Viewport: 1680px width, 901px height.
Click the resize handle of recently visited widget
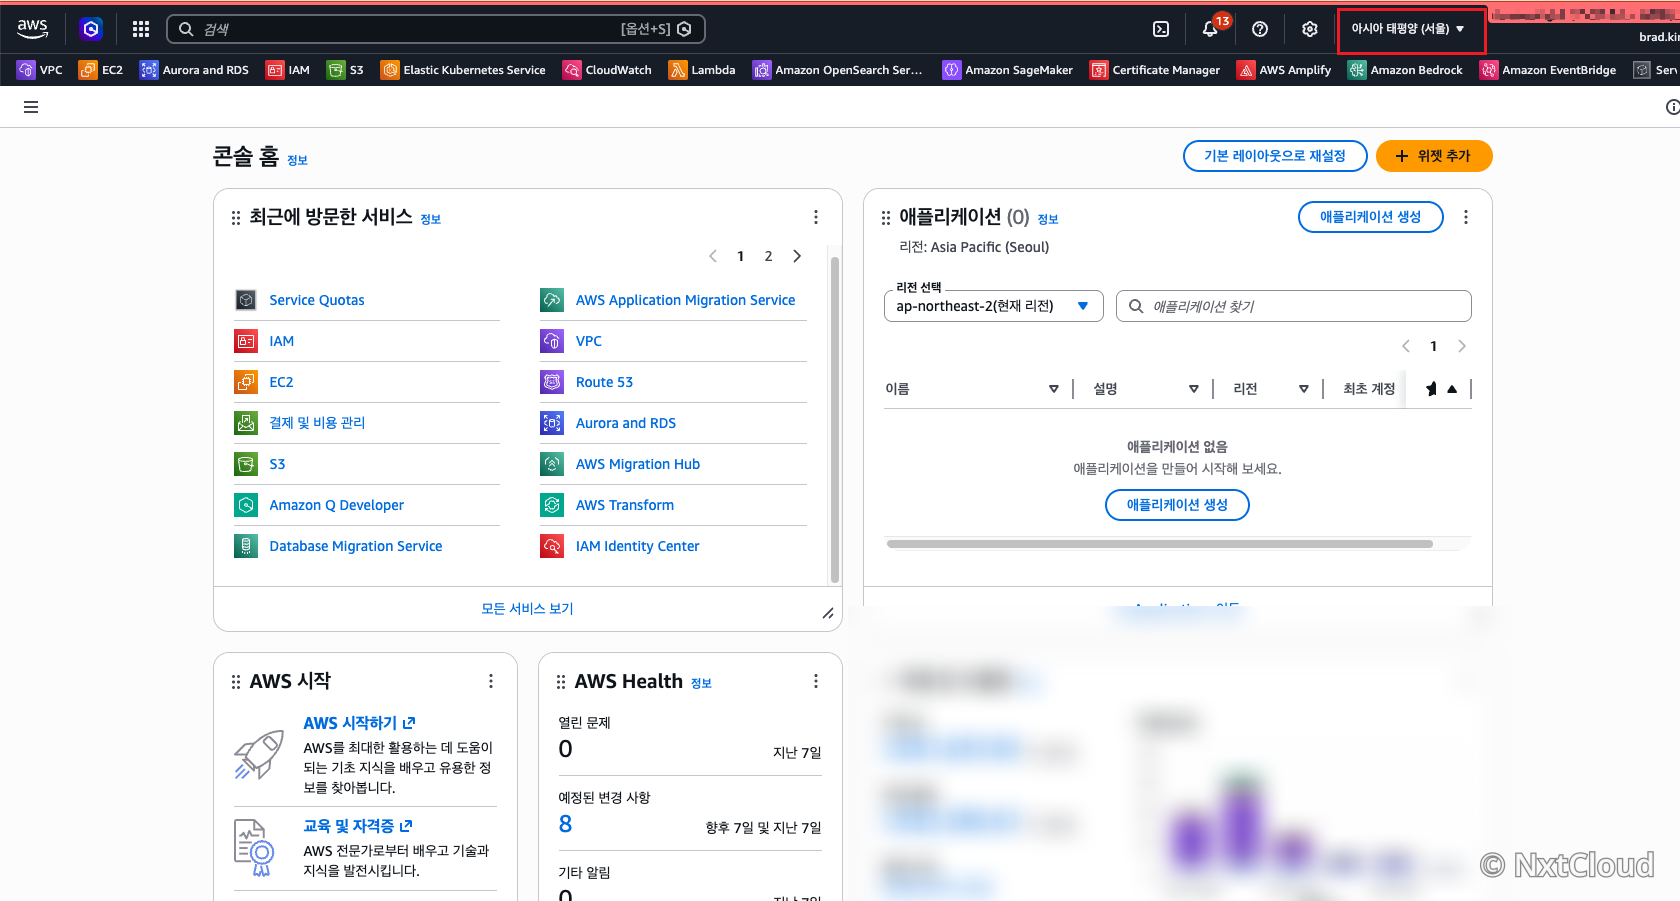point(828,613)
